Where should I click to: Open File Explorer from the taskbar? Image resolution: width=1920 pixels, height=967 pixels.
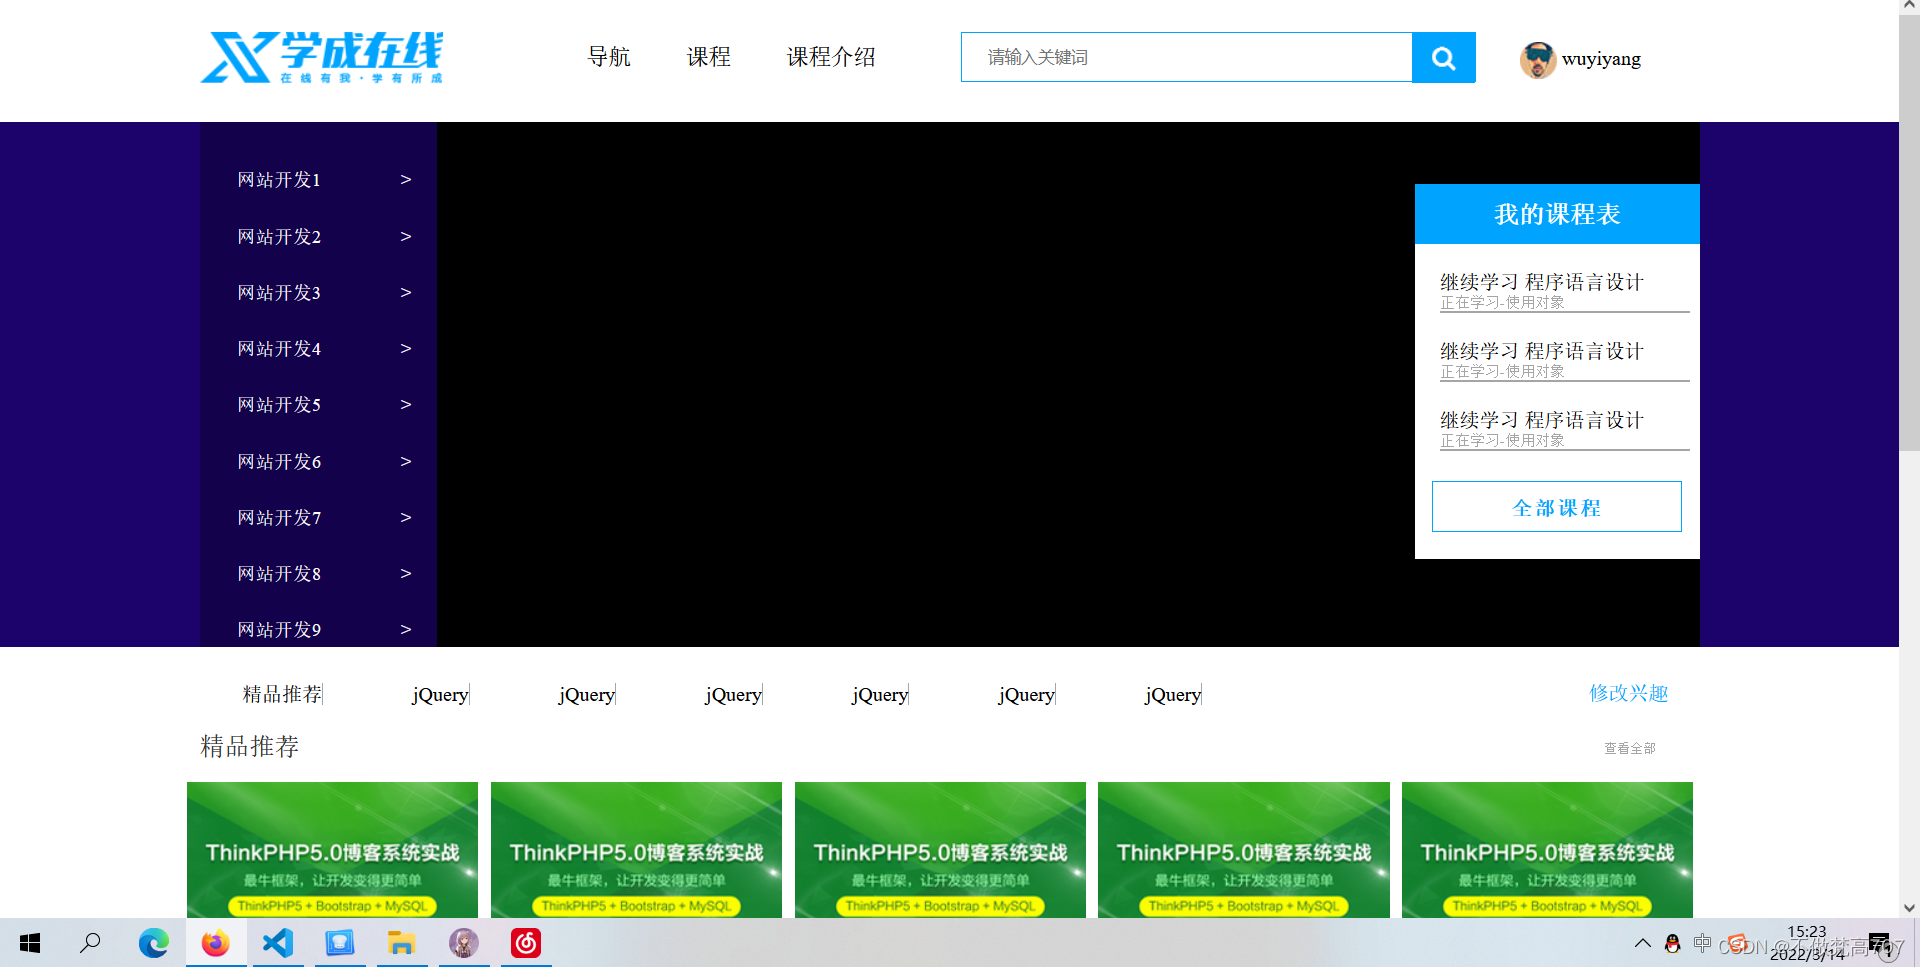click(x=401, y=943)
